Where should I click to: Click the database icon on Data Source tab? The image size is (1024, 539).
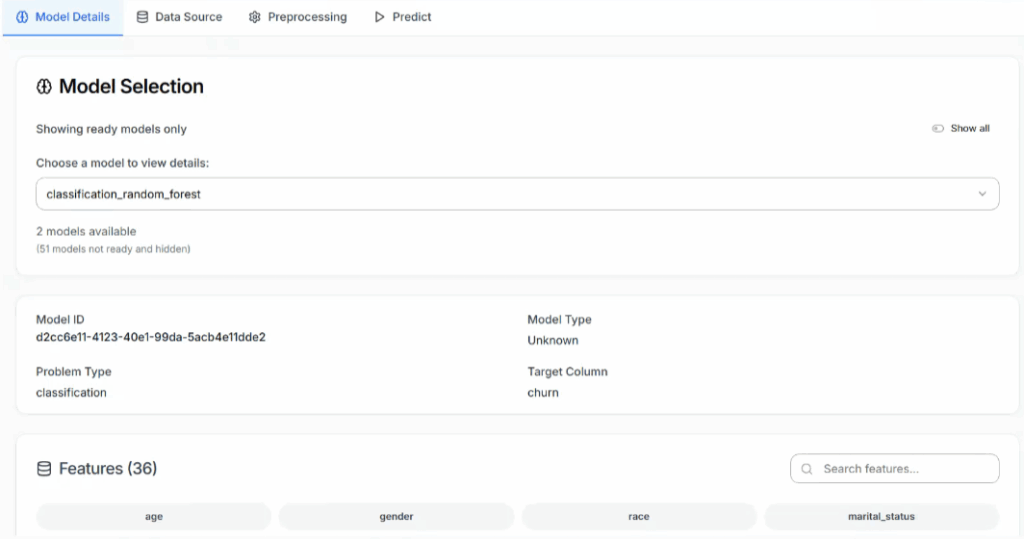(142, 17)
